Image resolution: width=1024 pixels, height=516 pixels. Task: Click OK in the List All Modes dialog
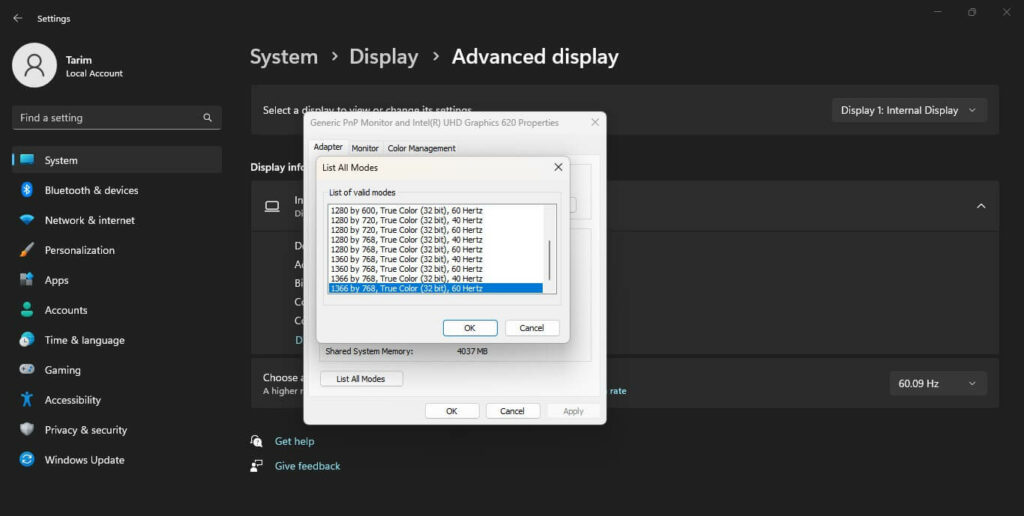(x=470, y=328)
